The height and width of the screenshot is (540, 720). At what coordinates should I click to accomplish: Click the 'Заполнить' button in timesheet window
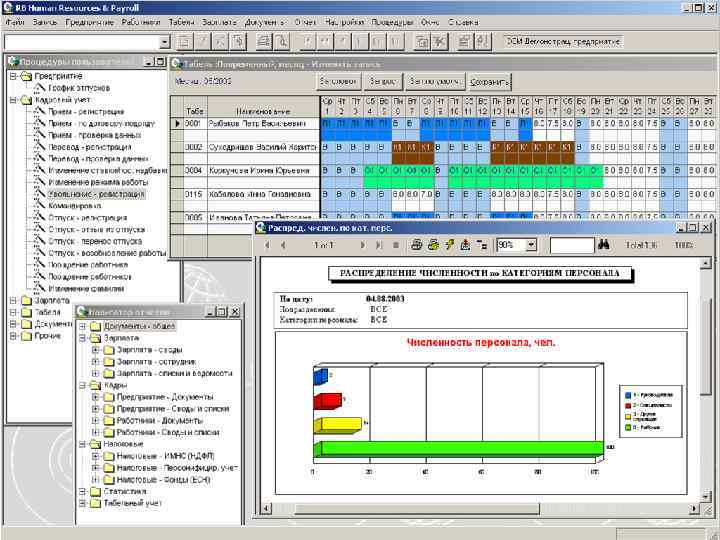[x=434, y=81]
